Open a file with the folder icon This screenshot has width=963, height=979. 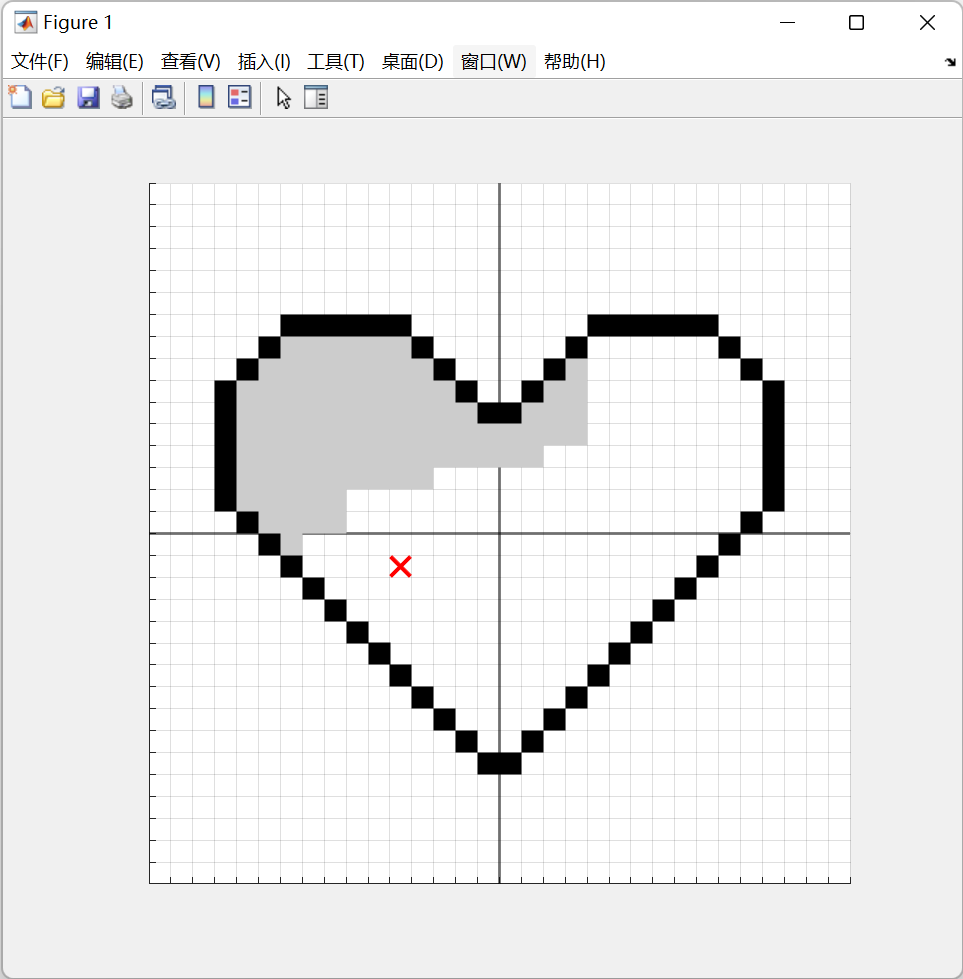53,98
